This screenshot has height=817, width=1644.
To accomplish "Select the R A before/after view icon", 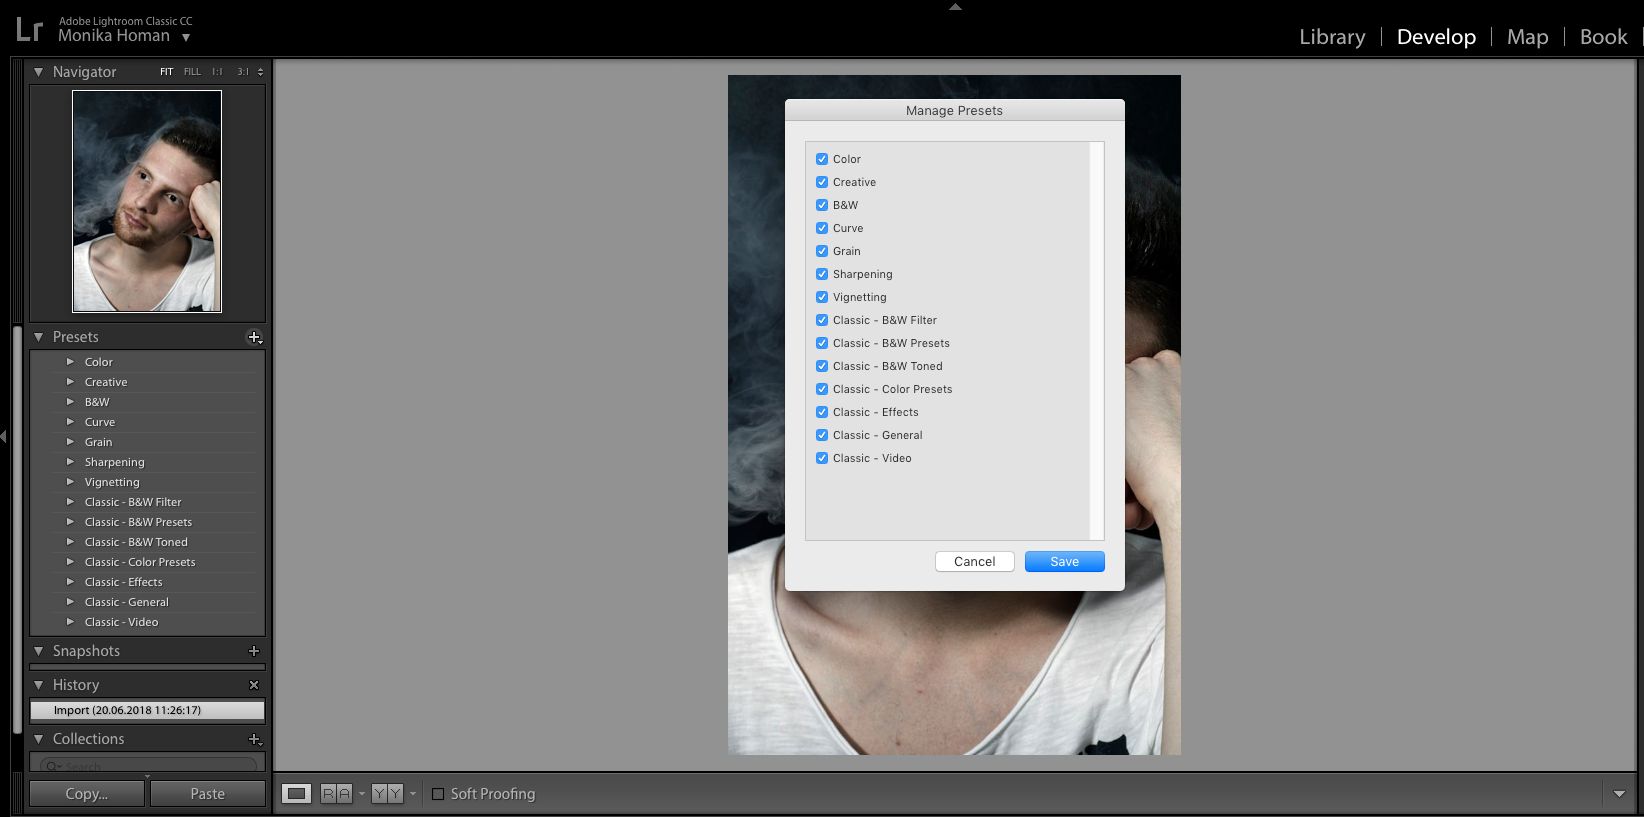I will click(336, 794).
